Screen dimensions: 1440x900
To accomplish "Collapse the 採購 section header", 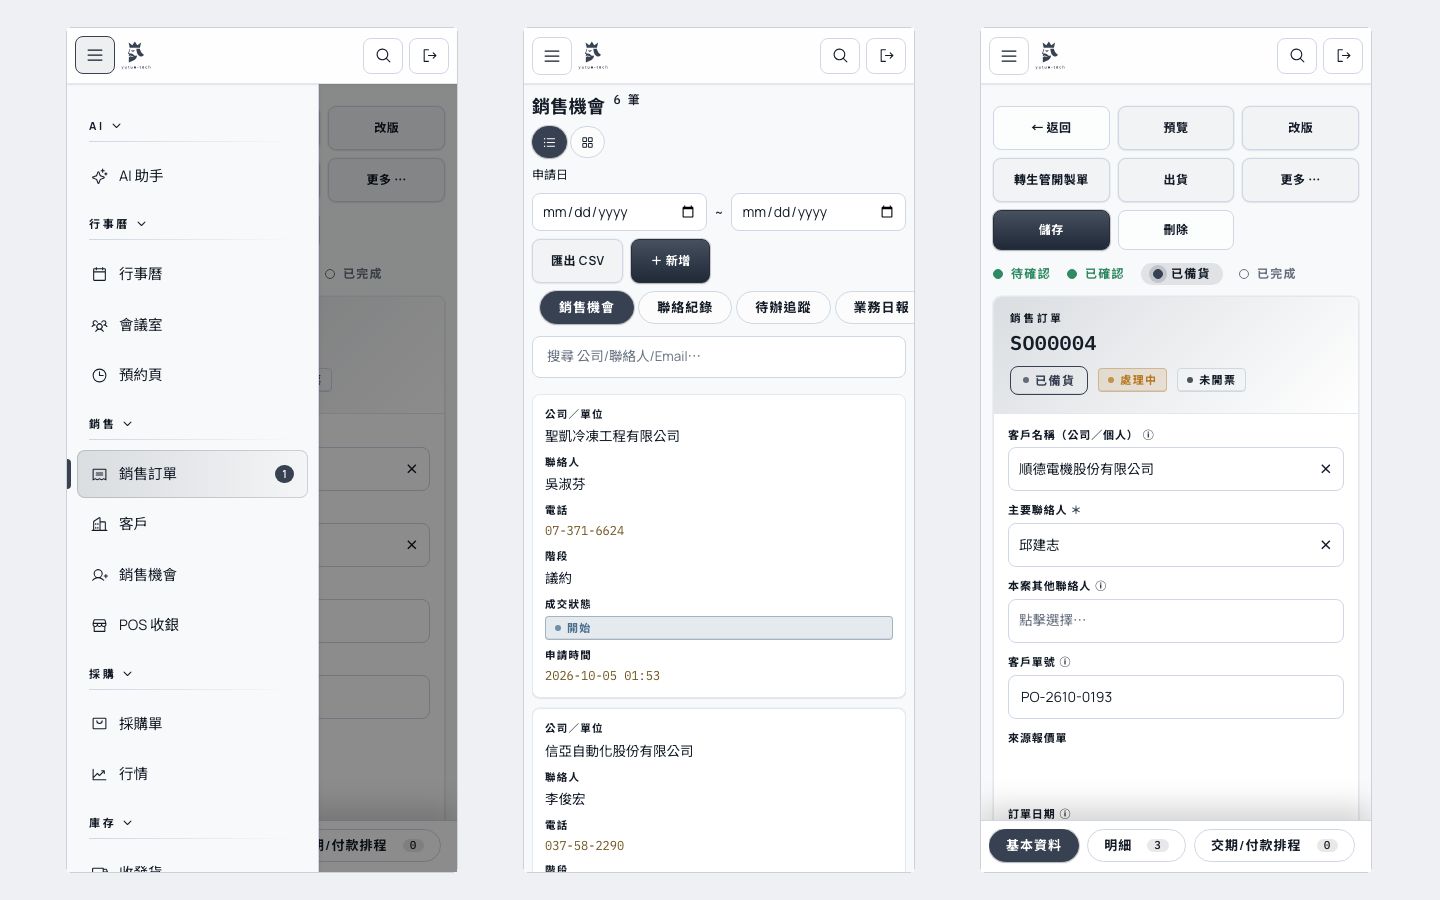I will click(110, 674).
